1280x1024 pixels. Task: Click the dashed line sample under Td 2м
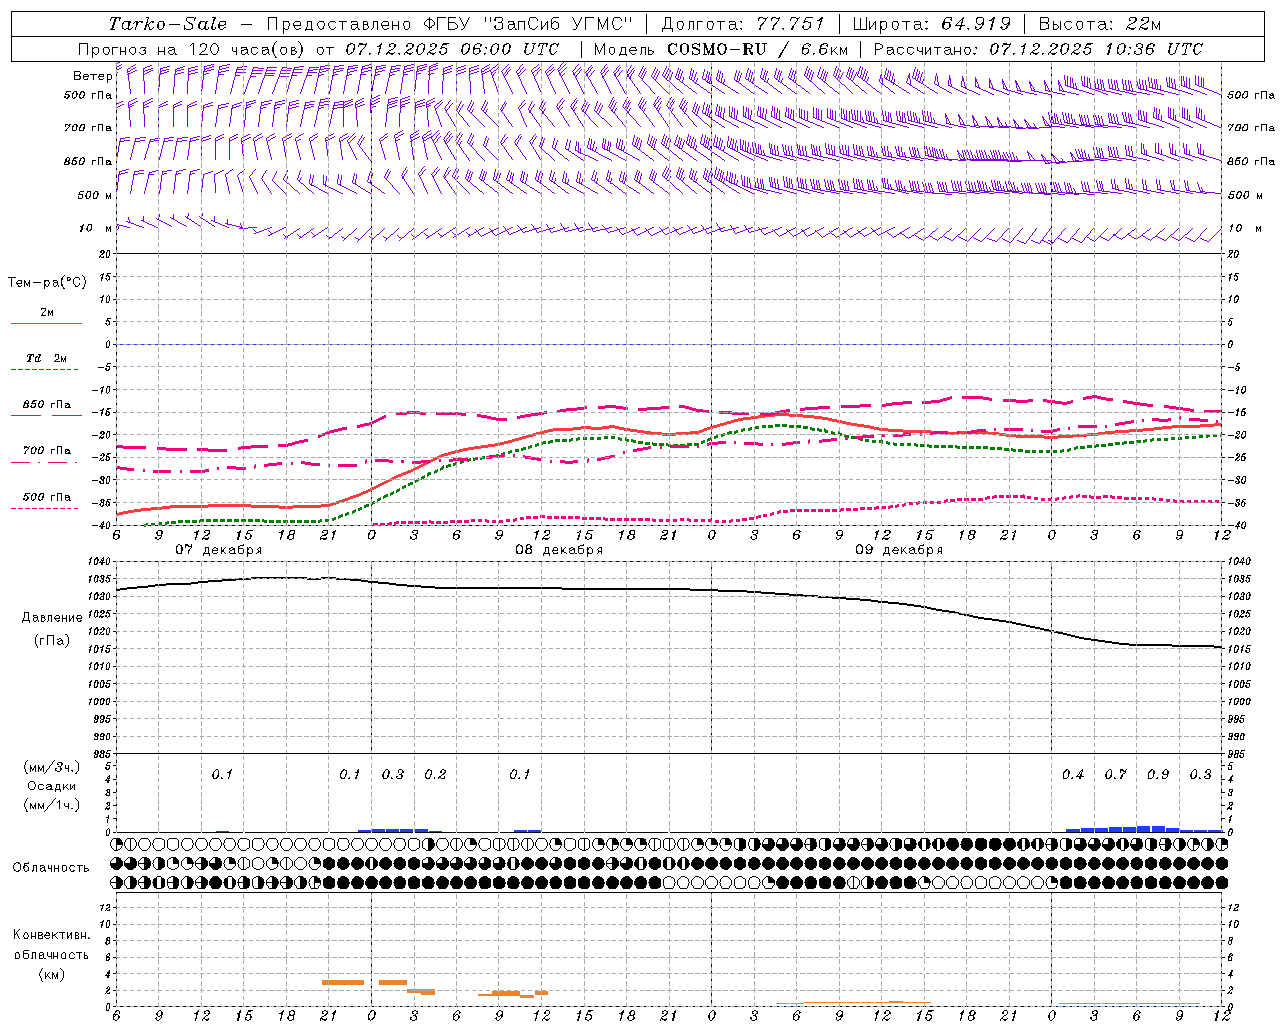(46, 370)
